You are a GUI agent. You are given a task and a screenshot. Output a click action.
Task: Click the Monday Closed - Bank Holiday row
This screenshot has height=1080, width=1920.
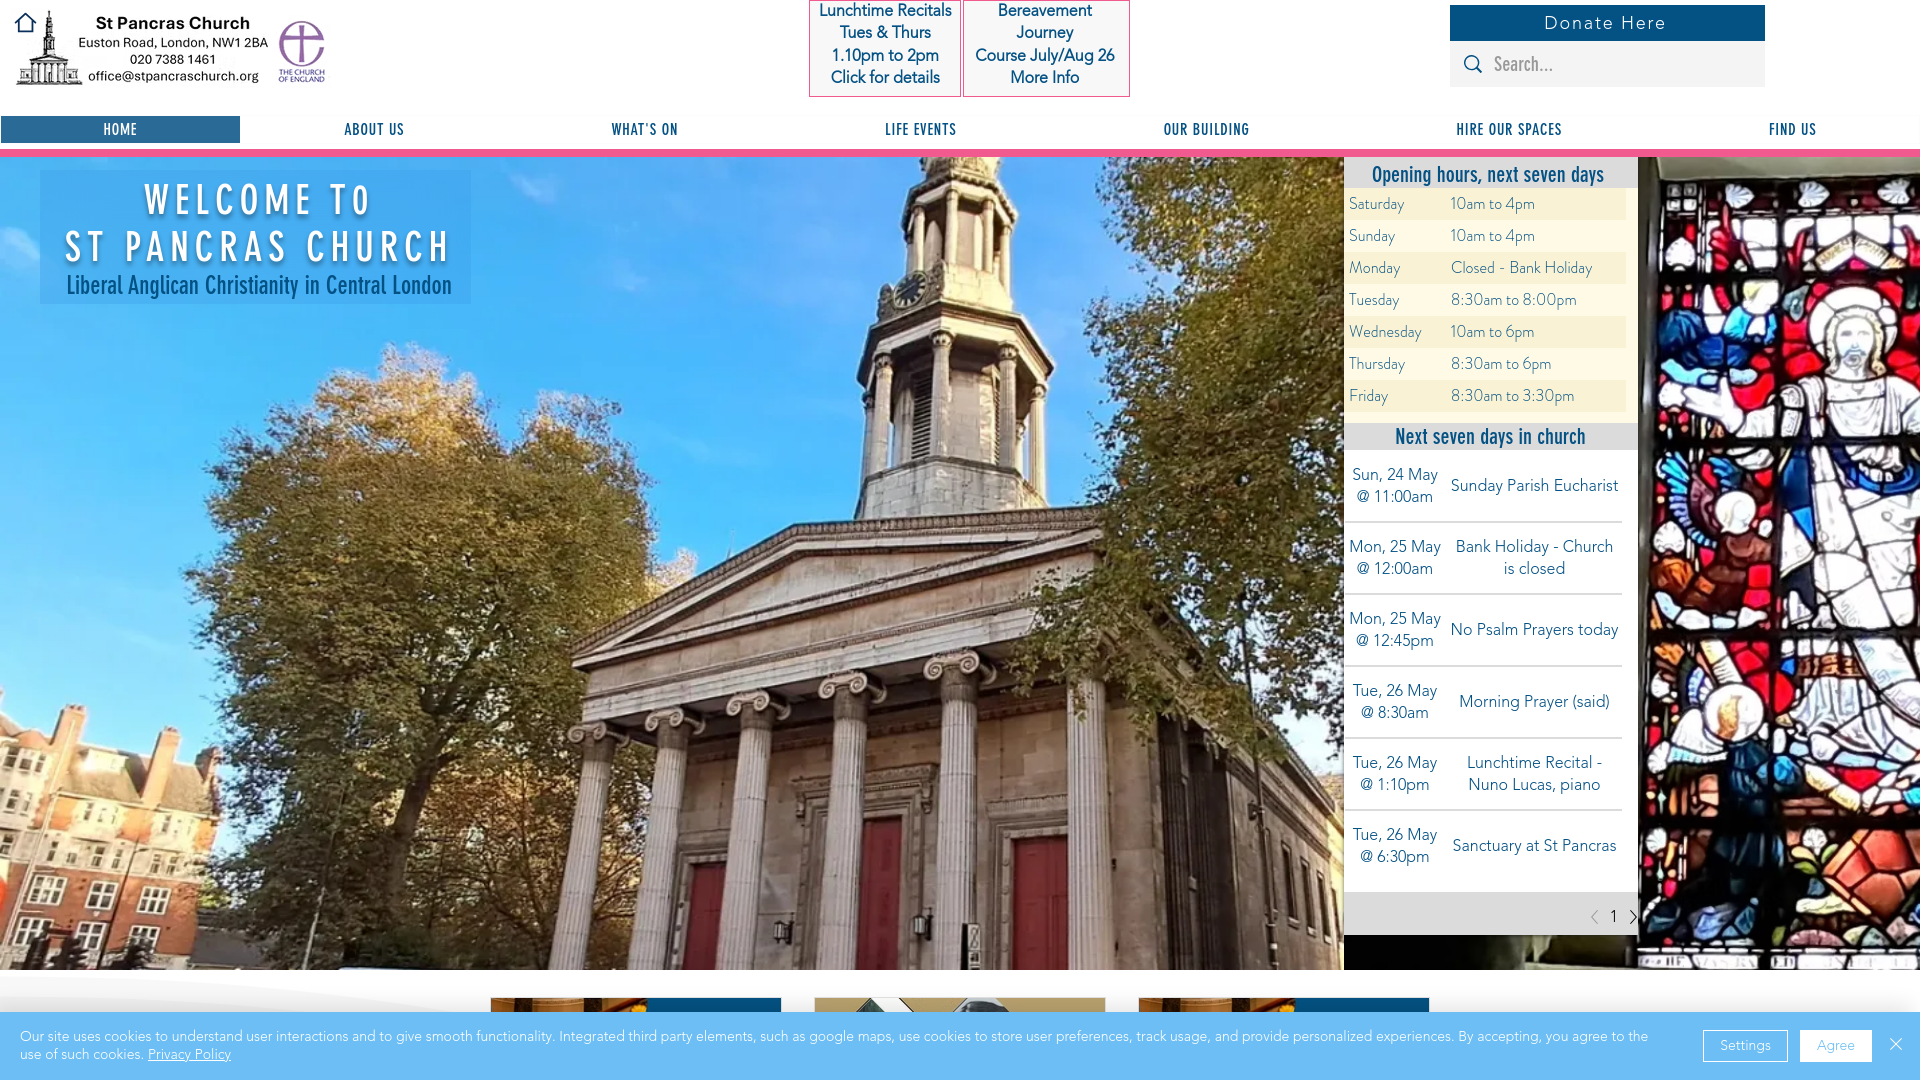1485,268
